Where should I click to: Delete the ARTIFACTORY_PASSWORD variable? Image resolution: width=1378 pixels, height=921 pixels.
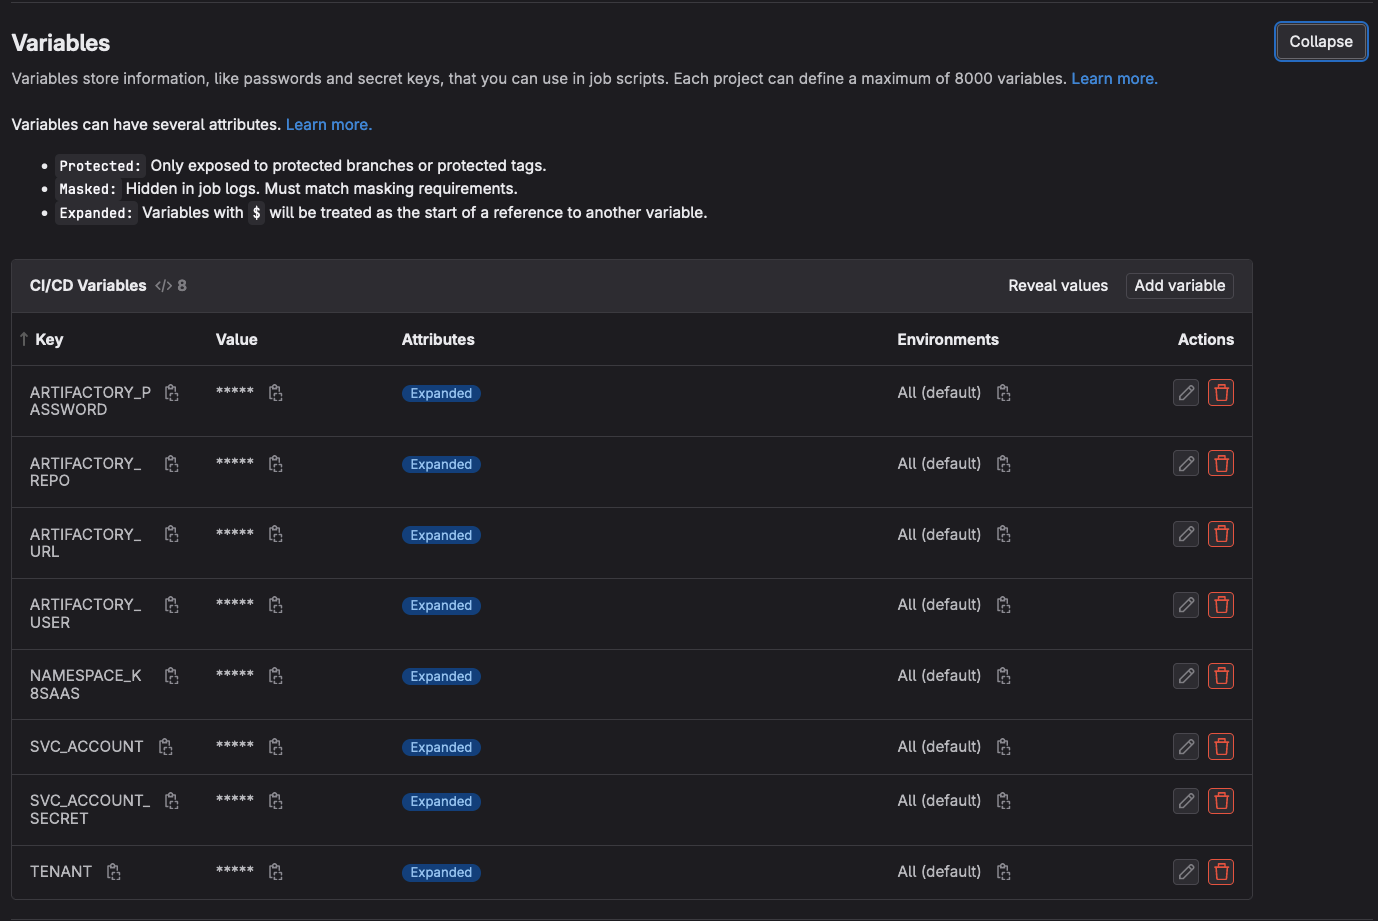point(1221,393)
